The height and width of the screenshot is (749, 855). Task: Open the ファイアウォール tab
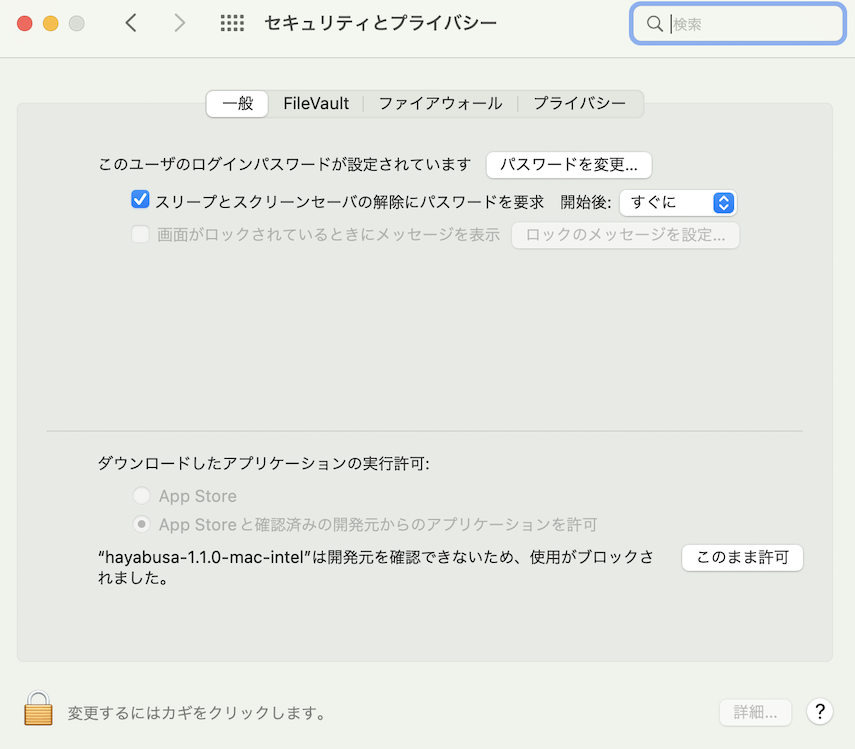pyautogui.click(x=440, y=103)
